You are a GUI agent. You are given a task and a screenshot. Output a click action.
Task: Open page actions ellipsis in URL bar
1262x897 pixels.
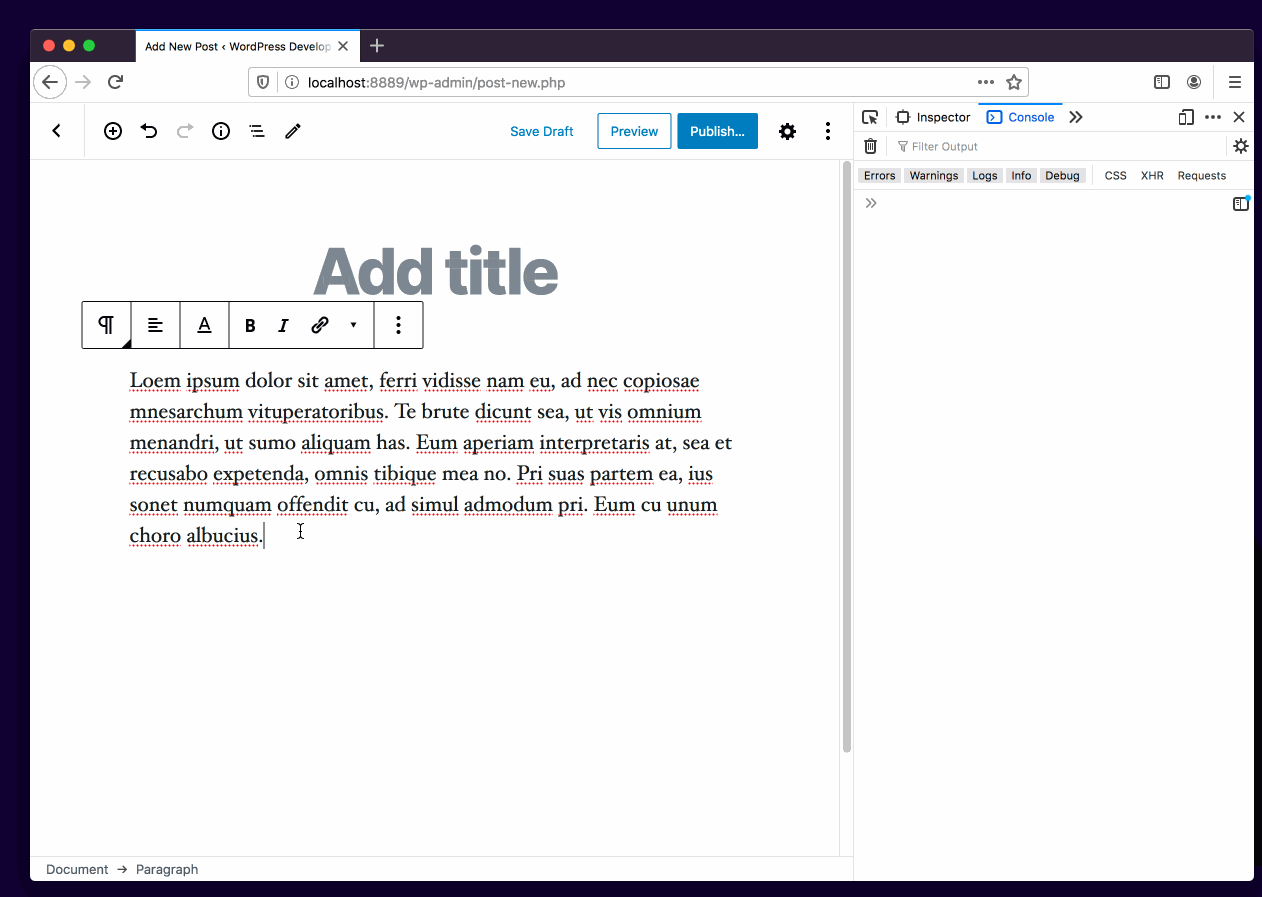(986, 82)
